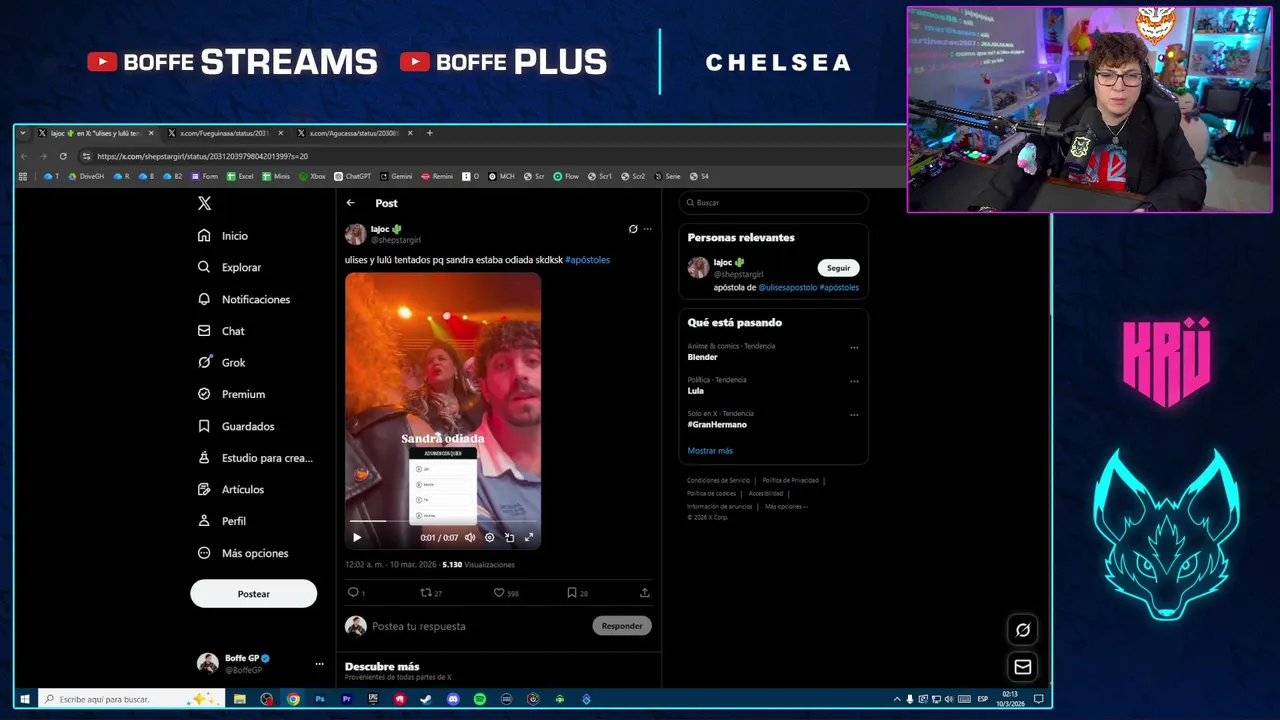Switch to Agucassa status browser tab
1280x720 pixels.
tap(354, 133)
